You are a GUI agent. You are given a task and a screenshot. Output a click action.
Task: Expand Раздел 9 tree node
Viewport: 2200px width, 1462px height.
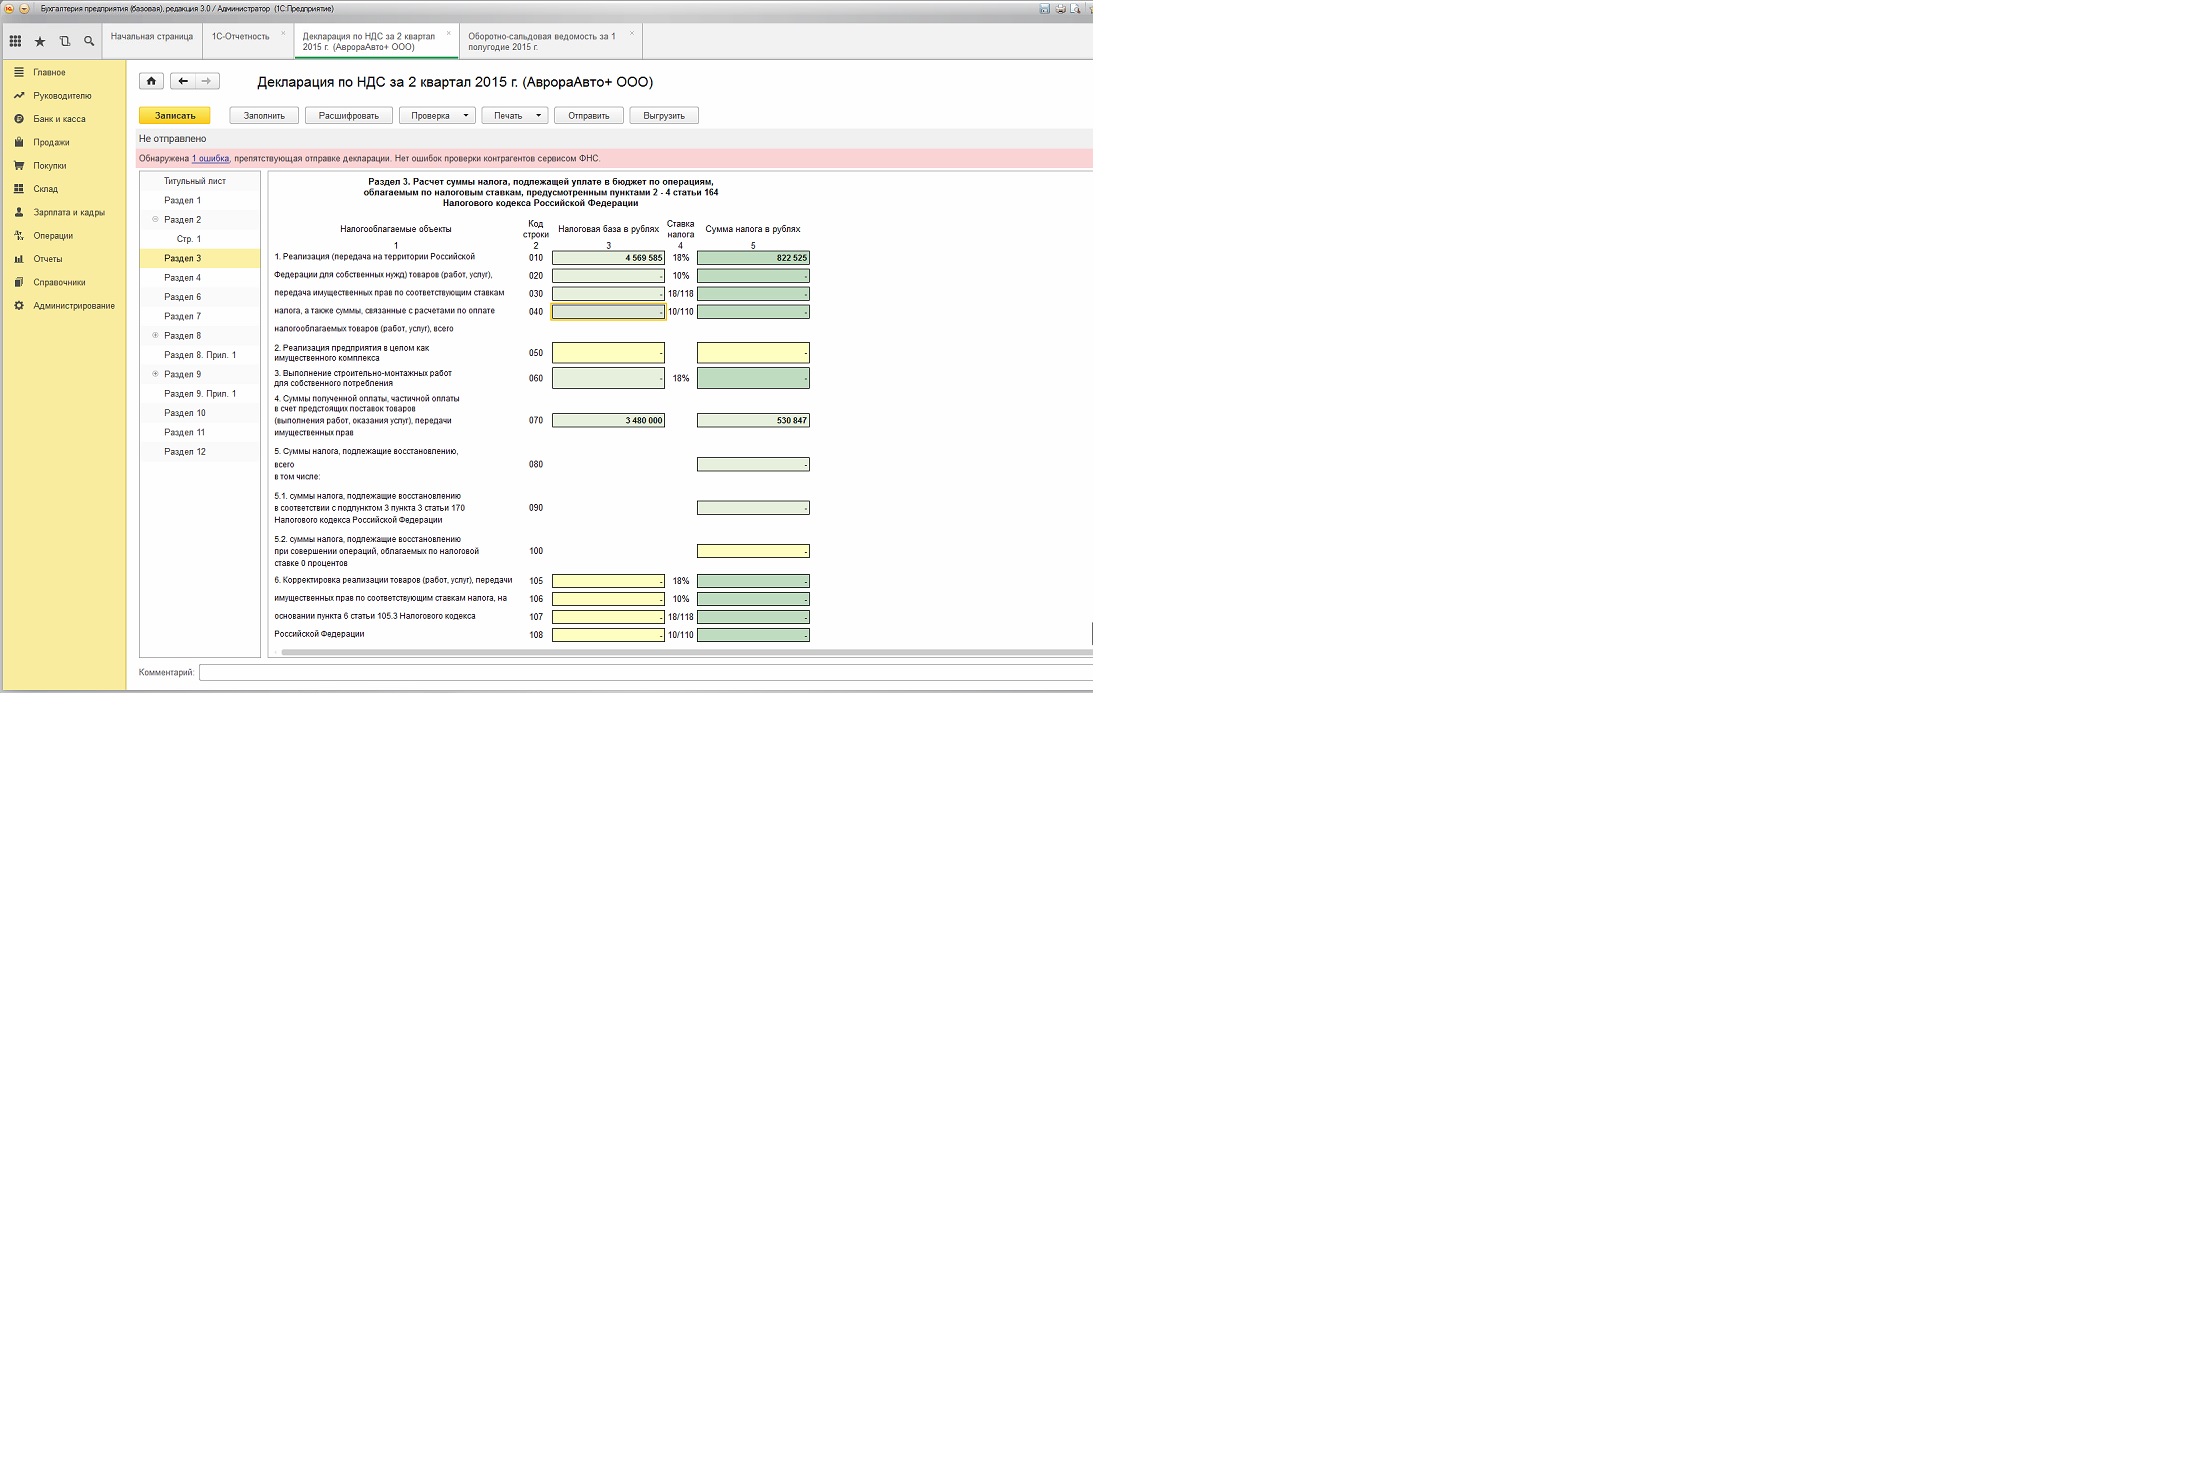[x=155, y=374]
